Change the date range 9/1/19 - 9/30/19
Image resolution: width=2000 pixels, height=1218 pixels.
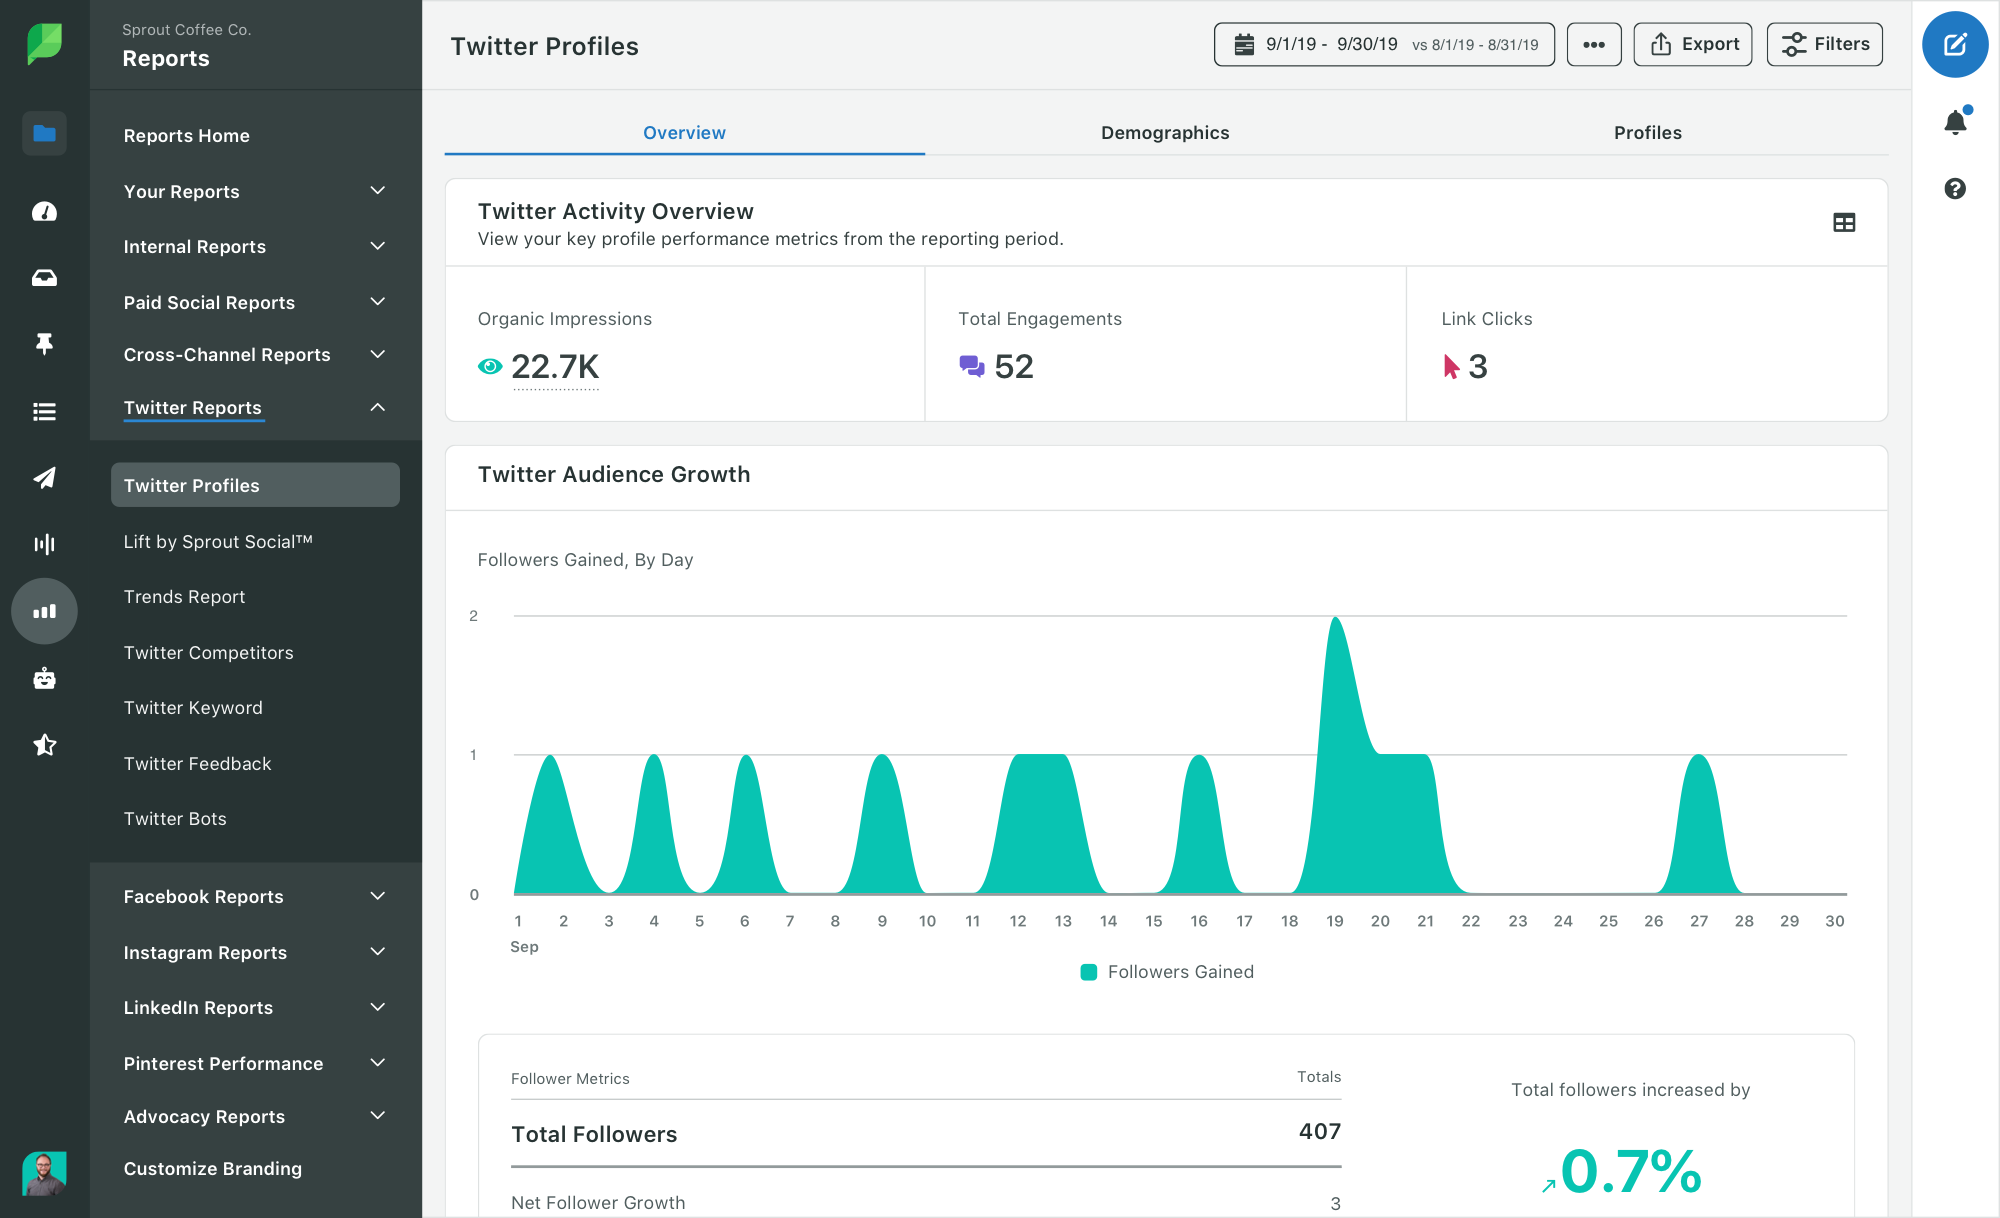pyautogui.click(x=1383, y=44)
